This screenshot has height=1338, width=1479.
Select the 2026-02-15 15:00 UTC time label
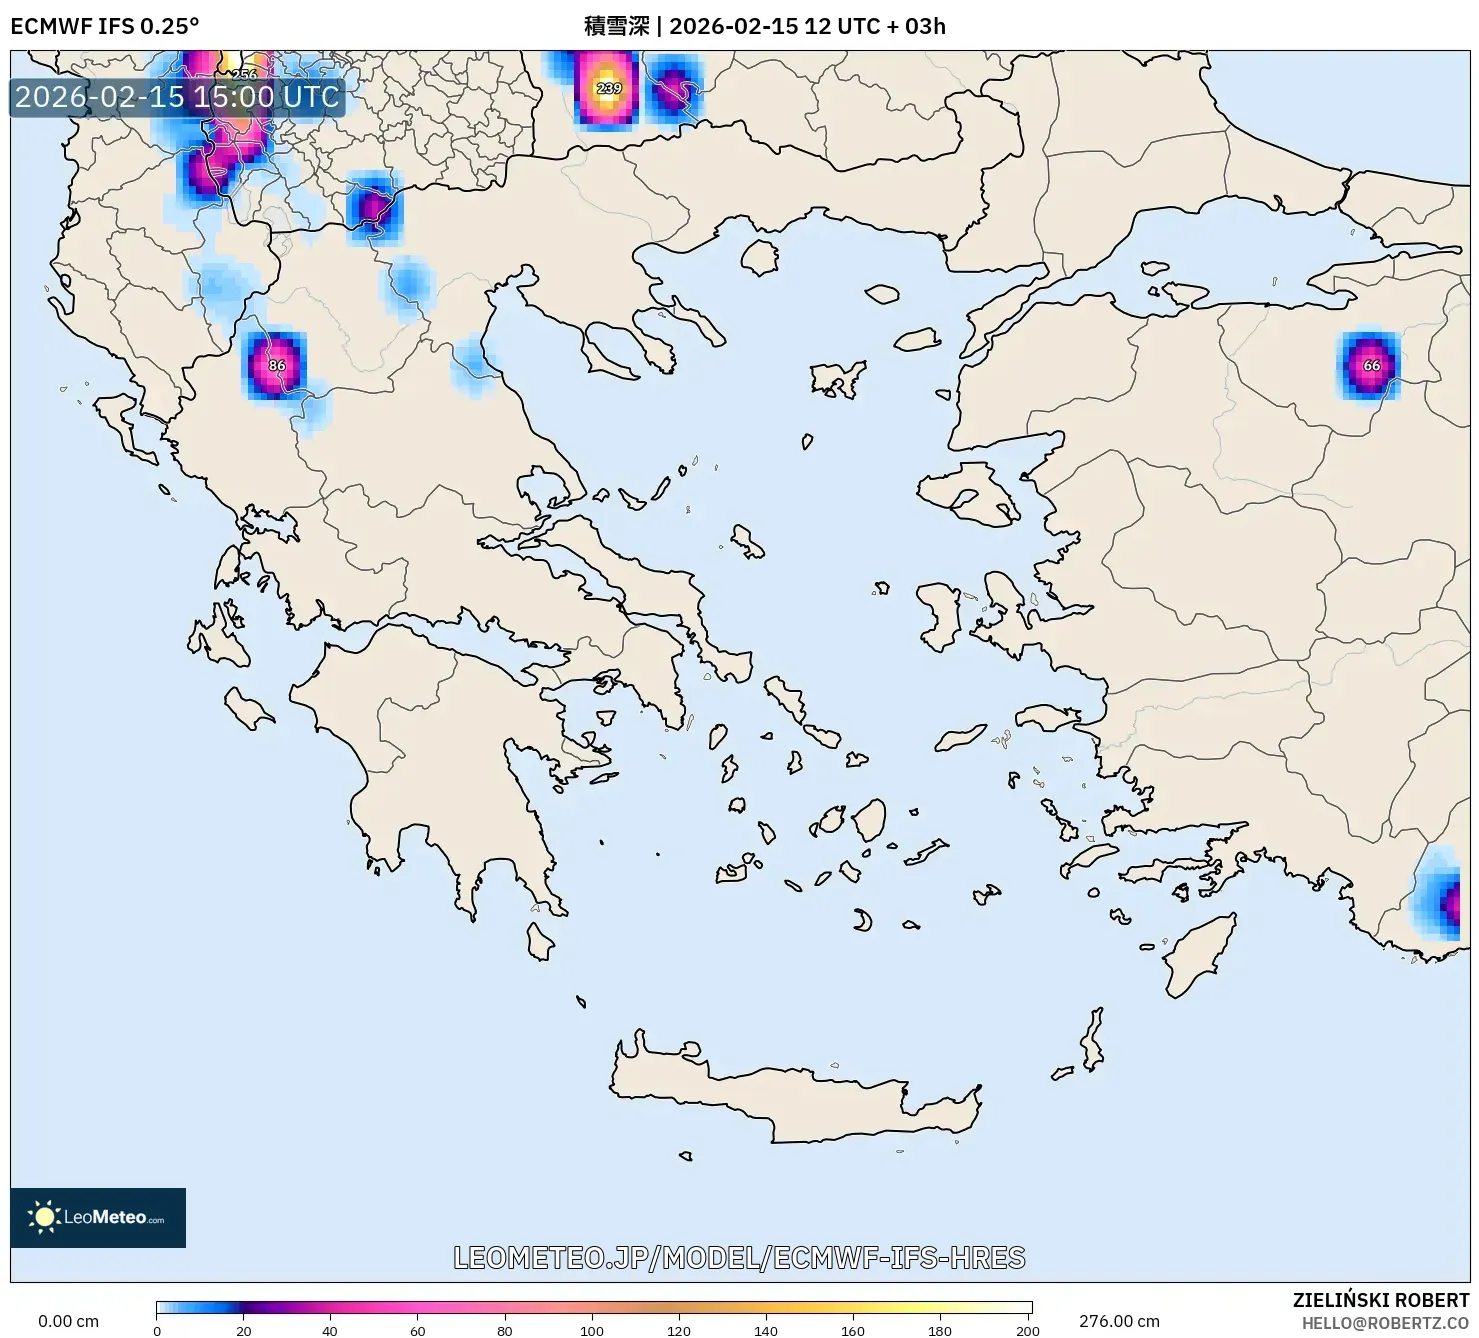point(176,98)
